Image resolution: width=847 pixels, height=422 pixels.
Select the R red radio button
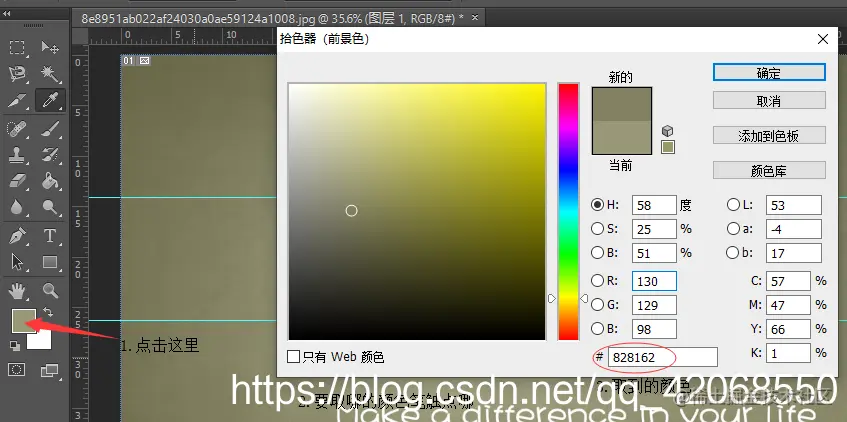[x=597, y=280]
